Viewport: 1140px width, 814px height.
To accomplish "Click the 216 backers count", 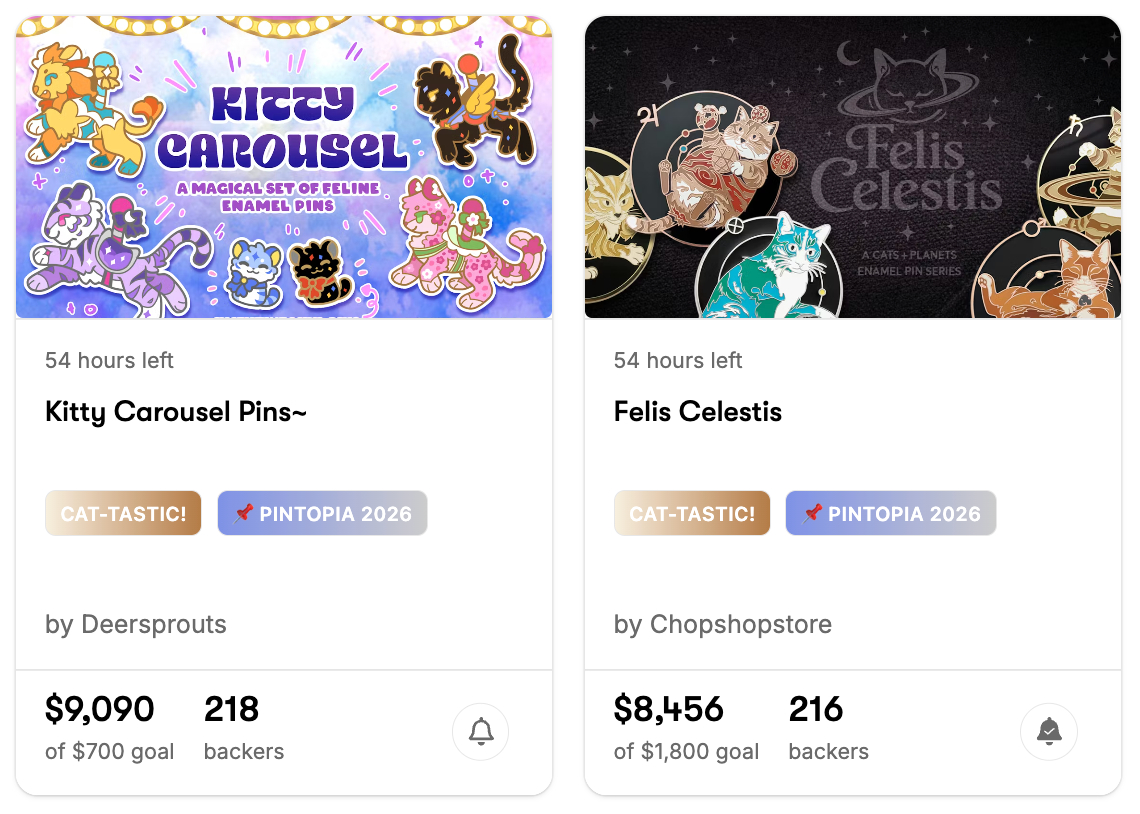I will pyautogui.click(x=816, y=709).
